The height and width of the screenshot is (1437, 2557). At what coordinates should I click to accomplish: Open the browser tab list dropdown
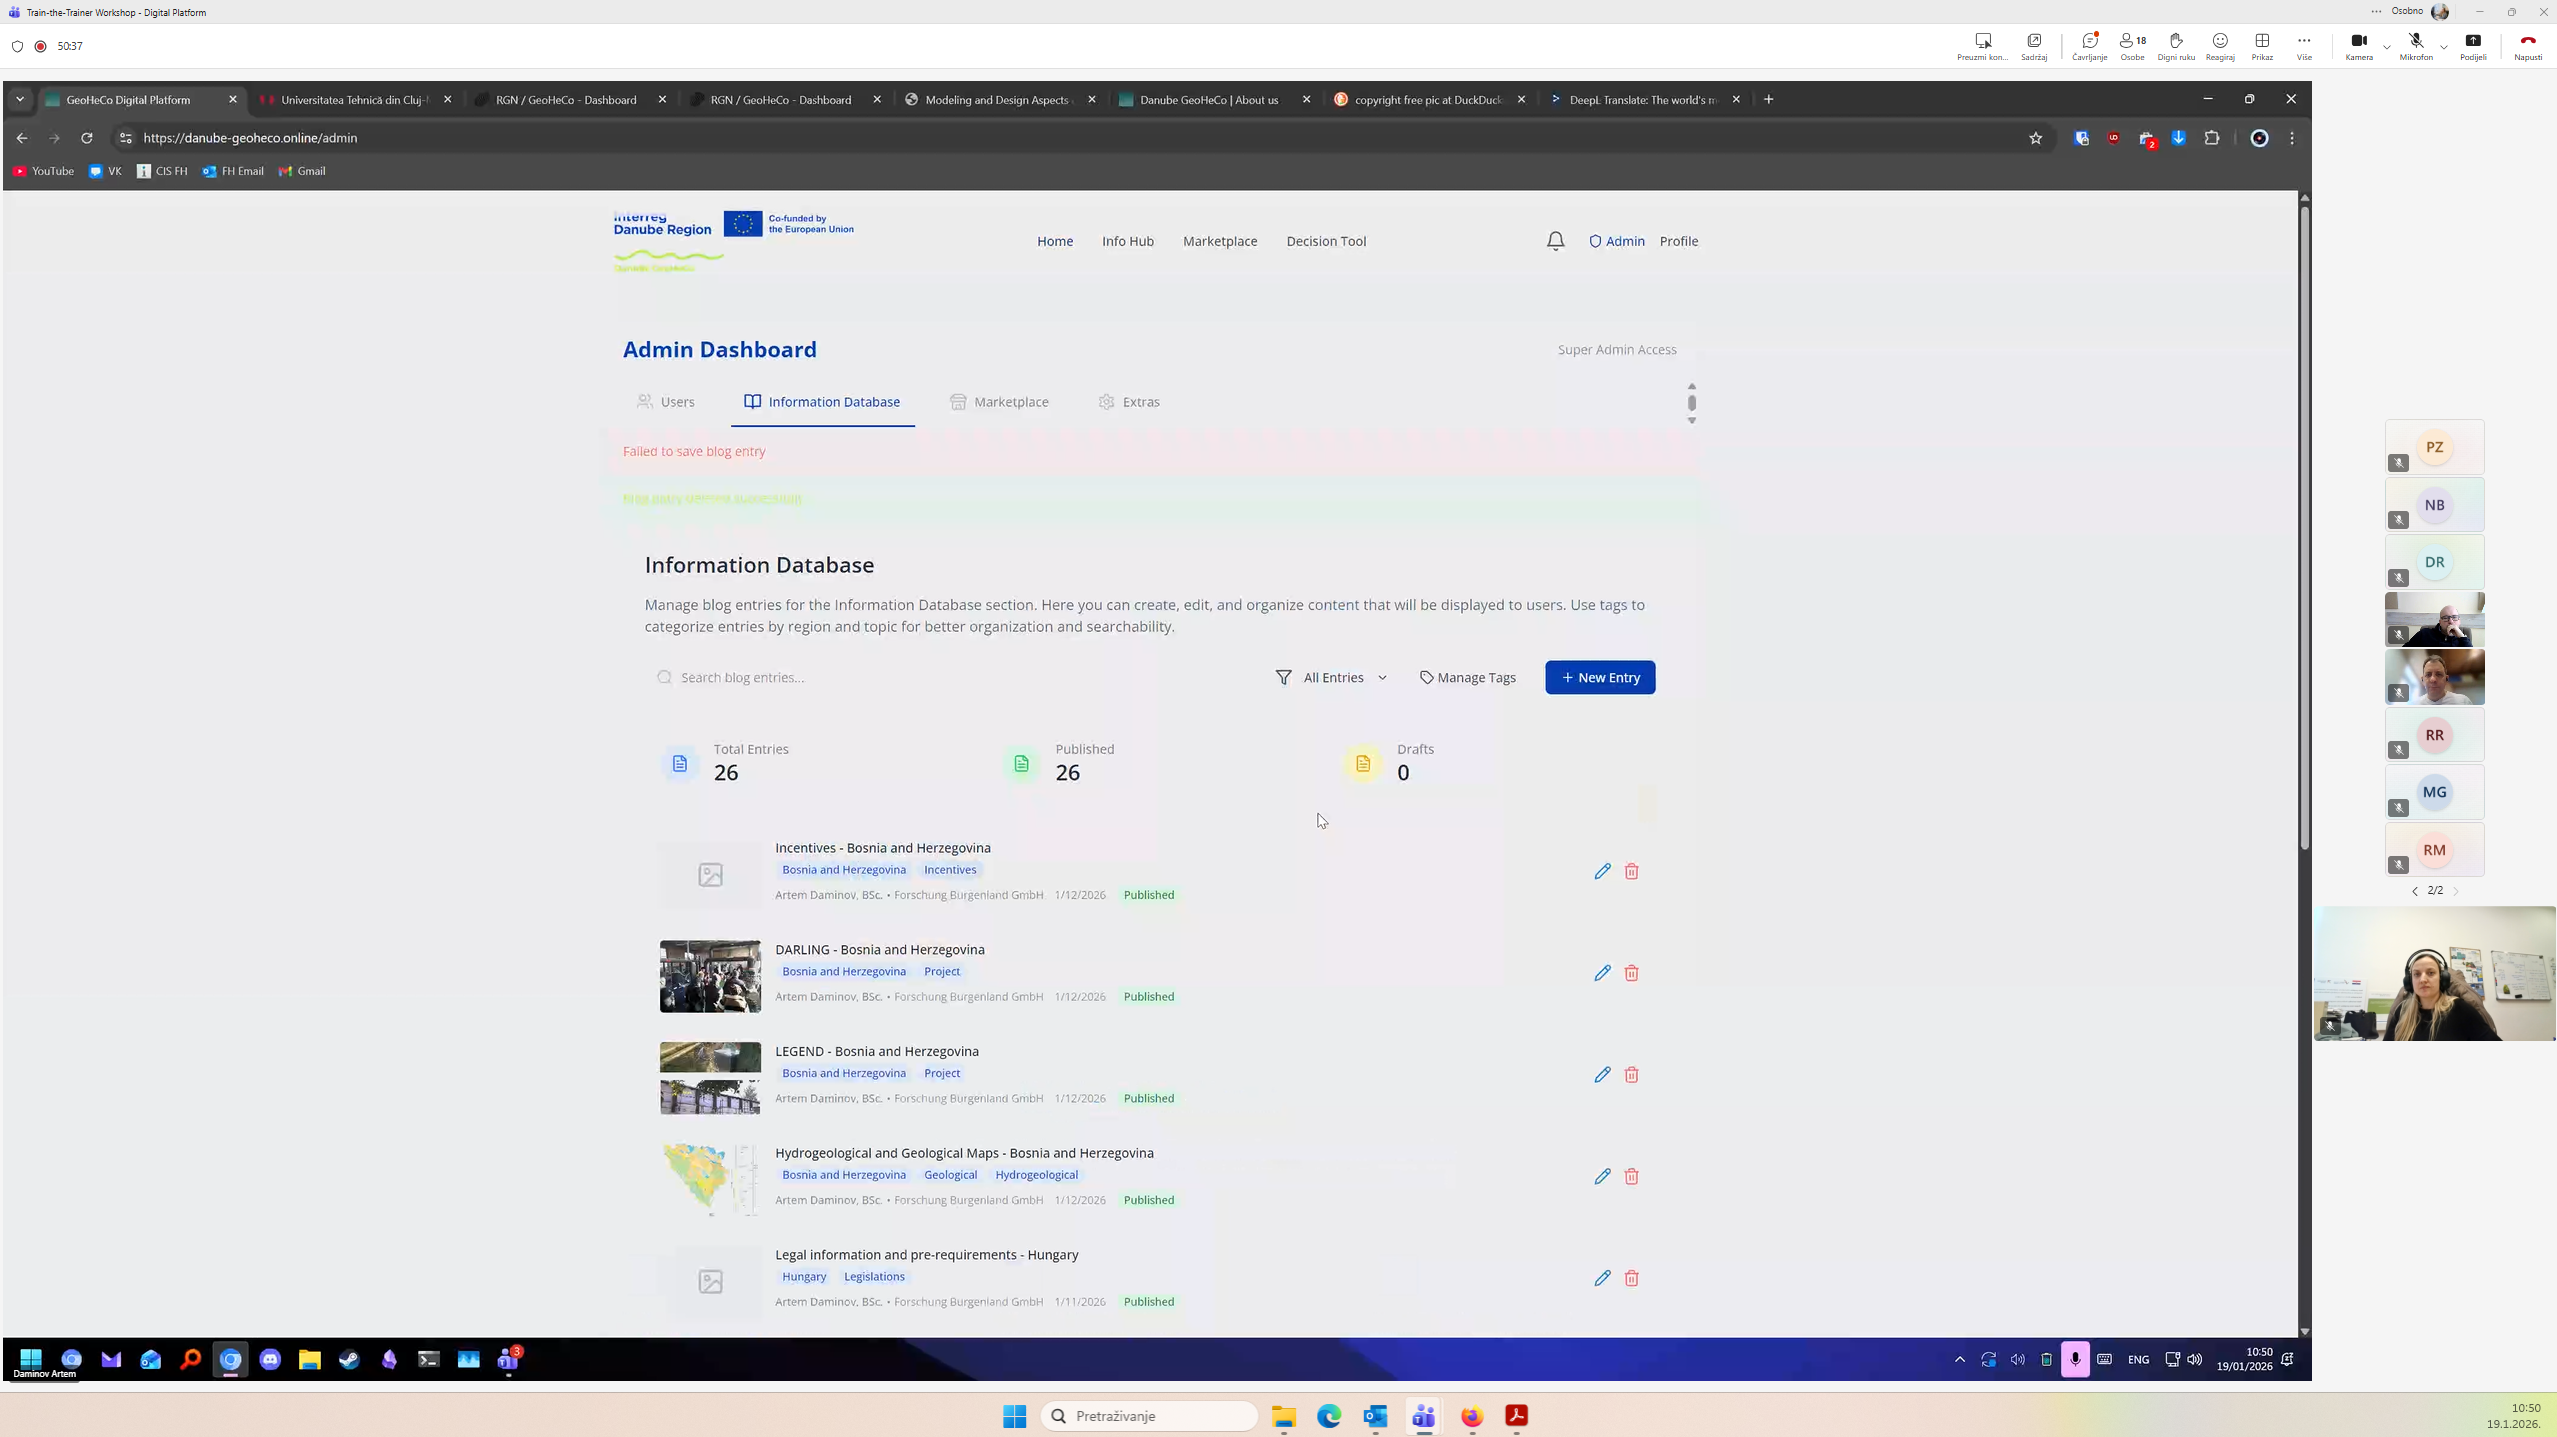pyautogui.click(x=19, y=99)
